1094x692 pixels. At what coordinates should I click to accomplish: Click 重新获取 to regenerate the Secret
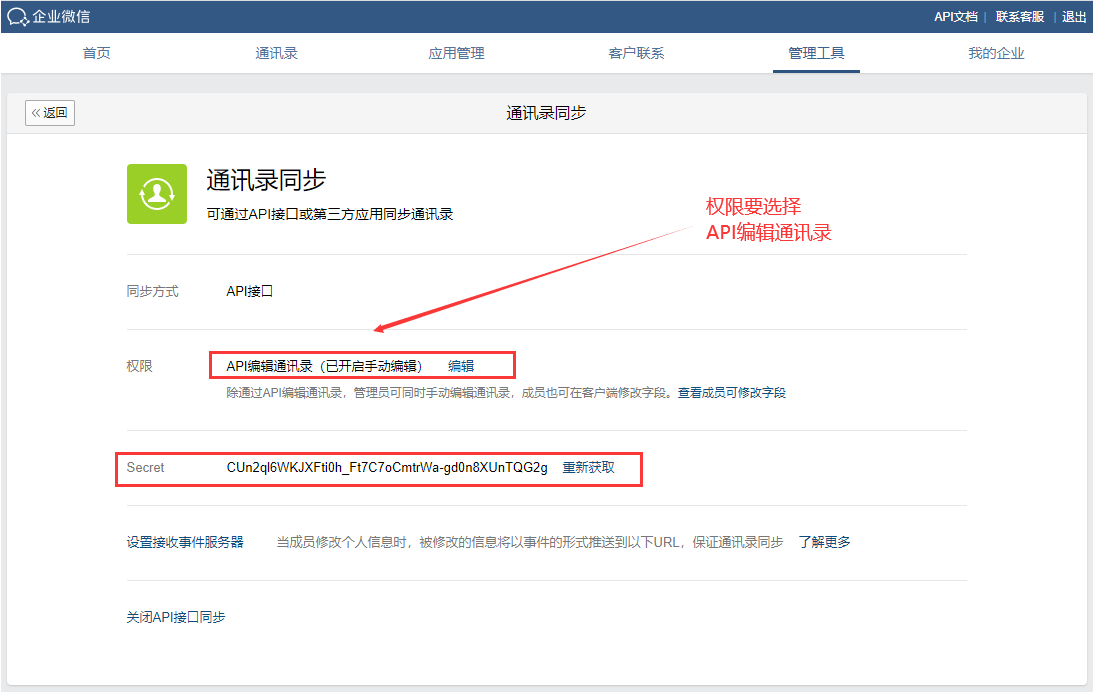tap(588, 468)
